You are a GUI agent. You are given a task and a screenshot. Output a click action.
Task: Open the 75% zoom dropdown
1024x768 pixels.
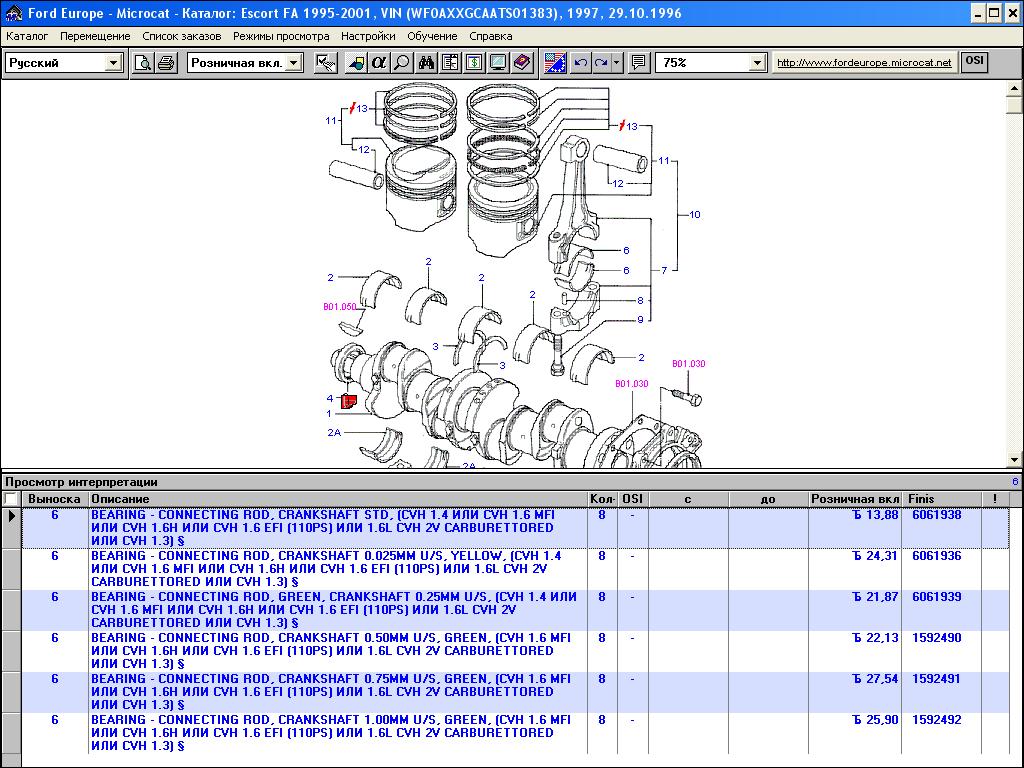tap(757, 63)
